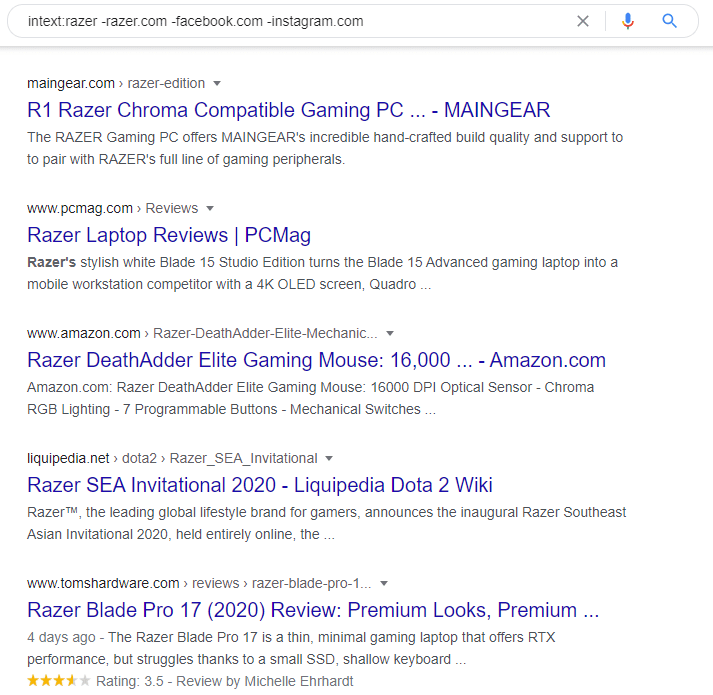Click the Amazon snippet about 16000 DPI Optical Sensor
Viewport: 713px width, 695px height.
[x=310, y=398]
